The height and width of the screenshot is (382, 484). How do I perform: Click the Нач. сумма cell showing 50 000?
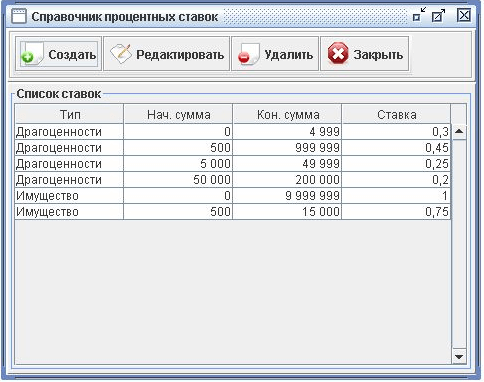point(178,180)
